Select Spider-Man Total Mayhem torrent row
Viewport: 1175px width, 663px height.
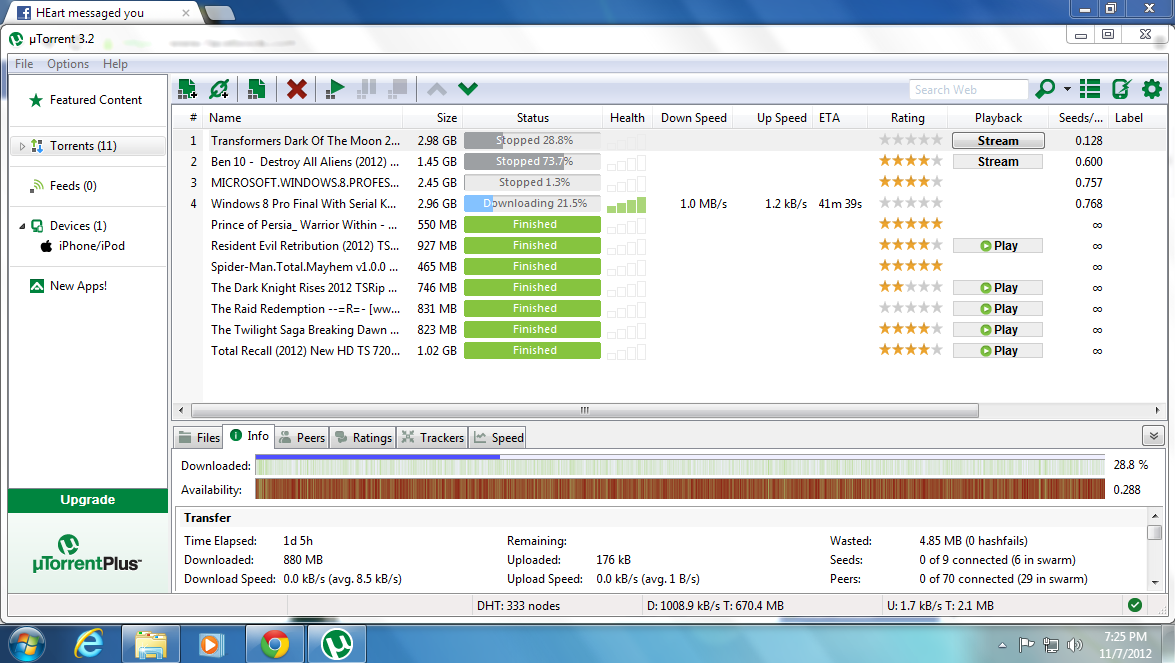(668, 267)
